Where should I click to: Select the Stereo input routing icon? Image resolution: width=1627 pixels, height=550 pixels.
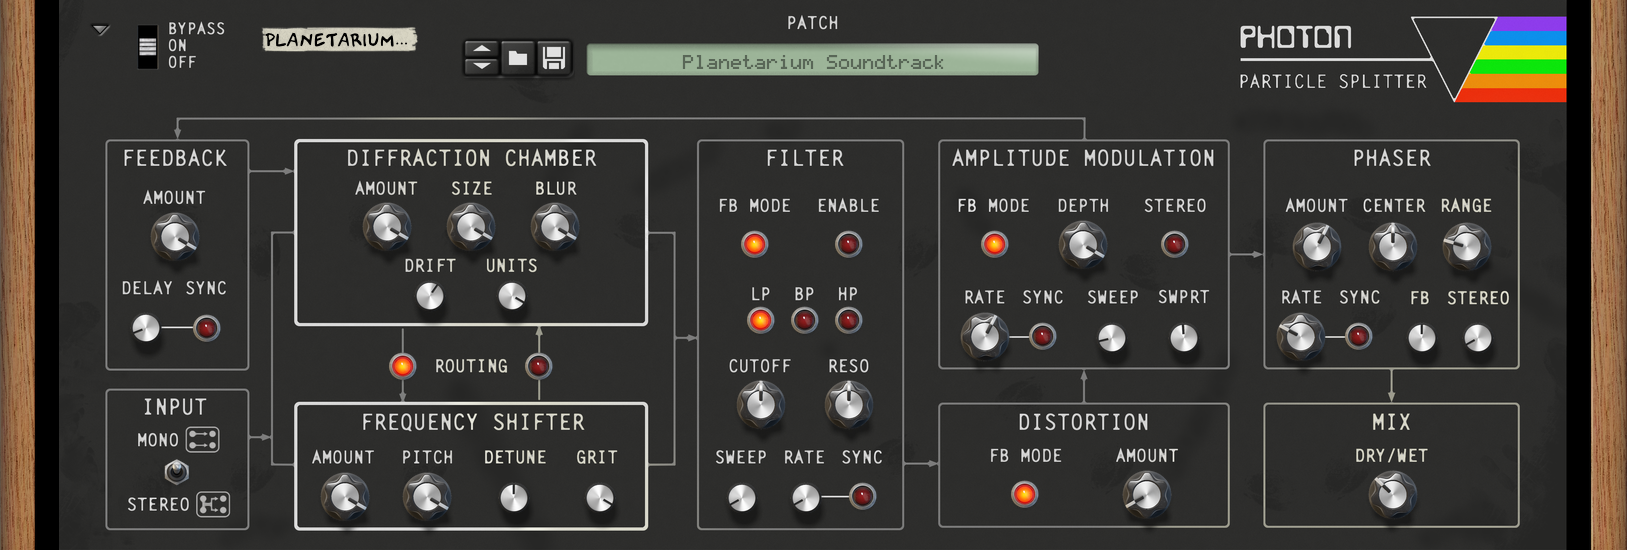213,504
